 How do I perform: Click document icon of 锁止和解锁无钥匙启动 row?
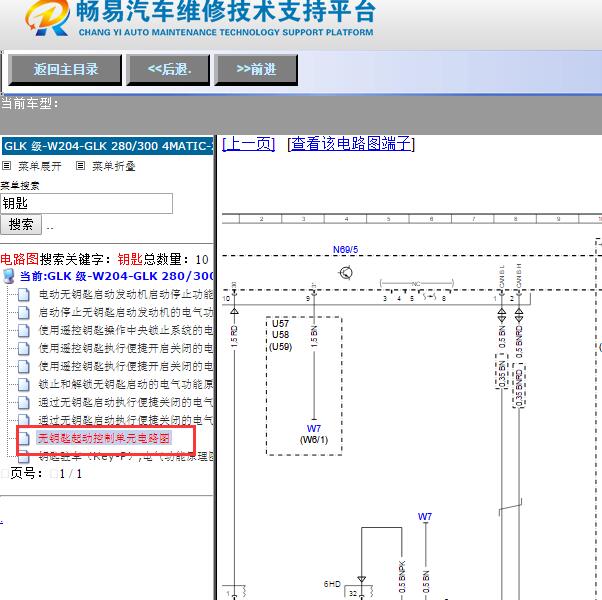coord(23,385)
